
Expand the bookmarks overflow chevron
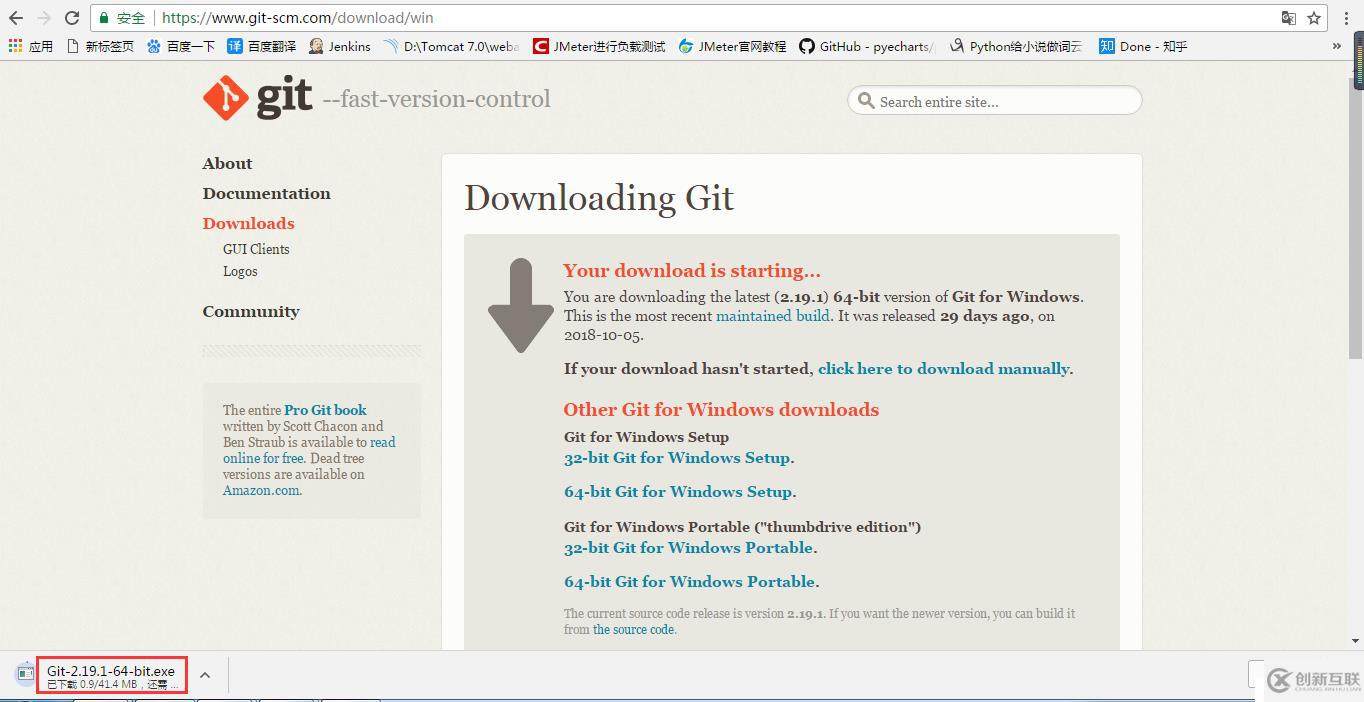pyautogui.click(x=1337, y=46)
